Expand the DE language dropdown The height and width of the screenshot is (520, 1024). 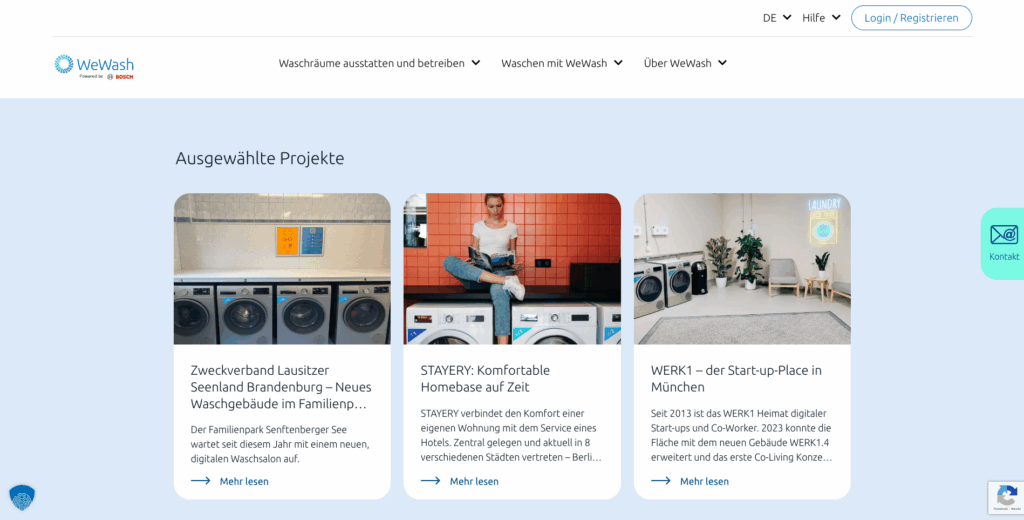click(x=776, y=18)
